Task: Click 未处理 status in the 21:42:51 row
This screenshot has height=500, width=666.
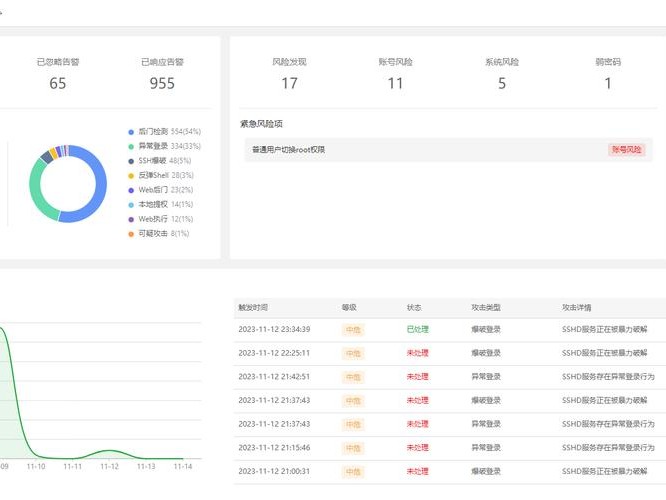Action: tap(418, 377)
